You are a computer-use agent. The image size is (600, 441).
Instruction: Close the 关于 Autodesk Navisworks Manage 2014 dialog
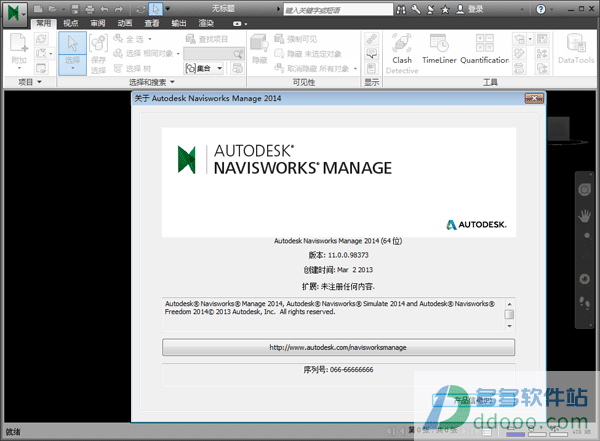coord(534,98)
